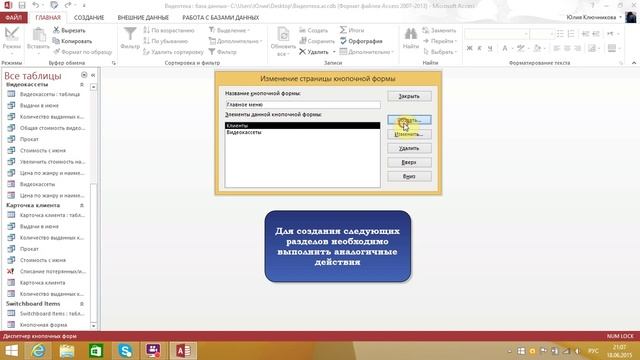This screenshot has width=640, height=360.
Task: Click the large Filter funnel icon
Action: (130, 33)
